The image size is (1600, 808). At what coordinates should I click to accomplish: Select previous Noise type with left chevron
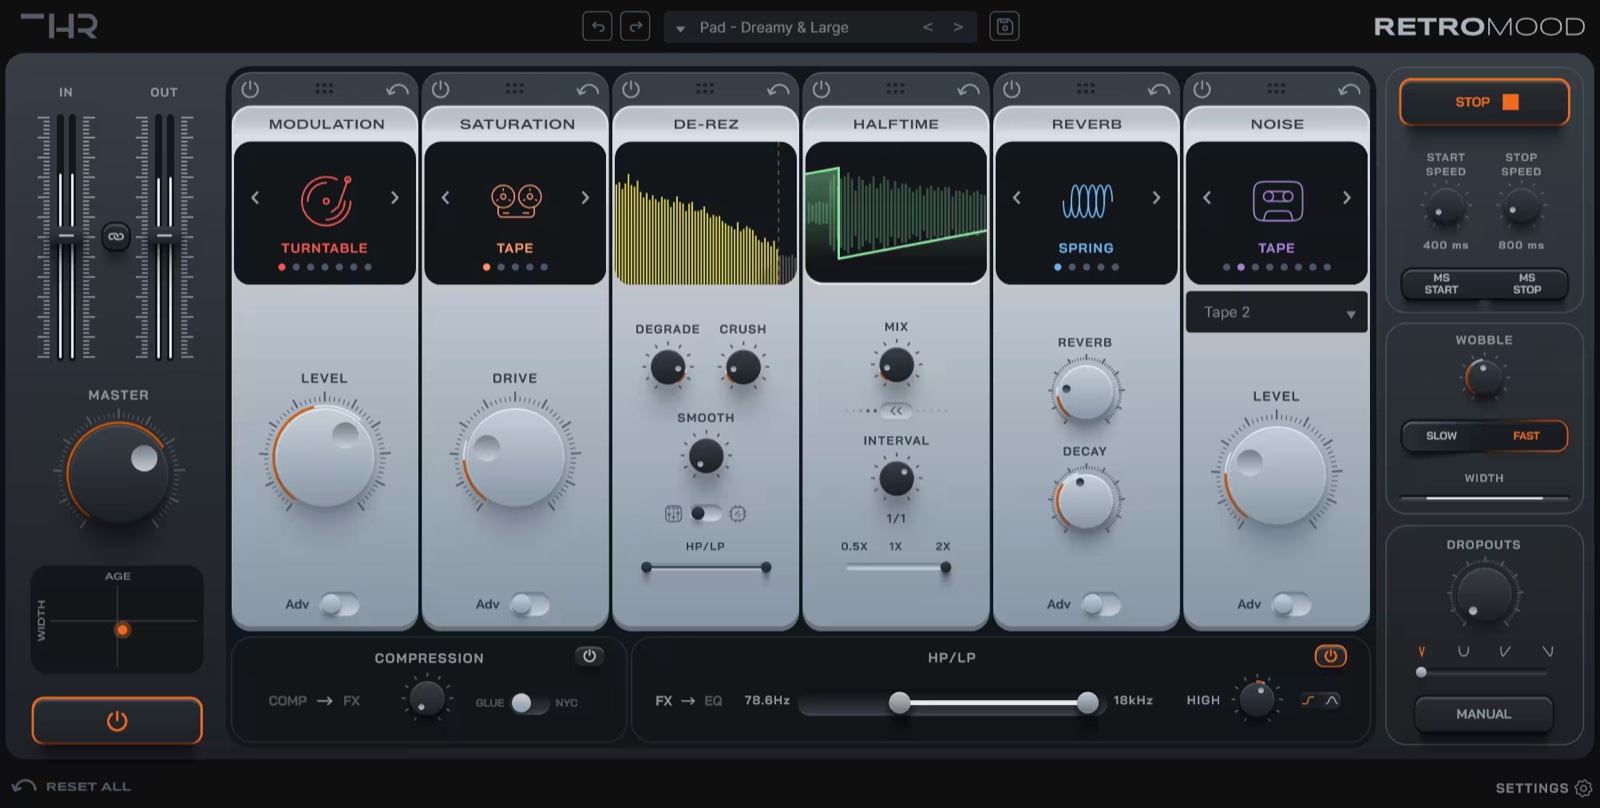pos(1207,198)
